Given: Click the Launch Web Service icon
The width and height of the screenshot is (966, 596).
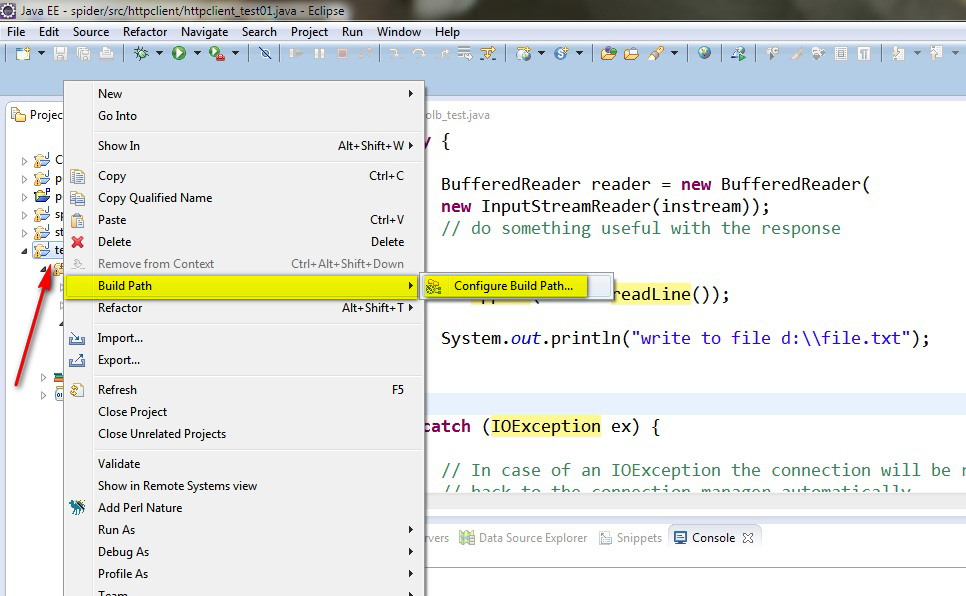Looking at the screenshot, I should [738, 54].
